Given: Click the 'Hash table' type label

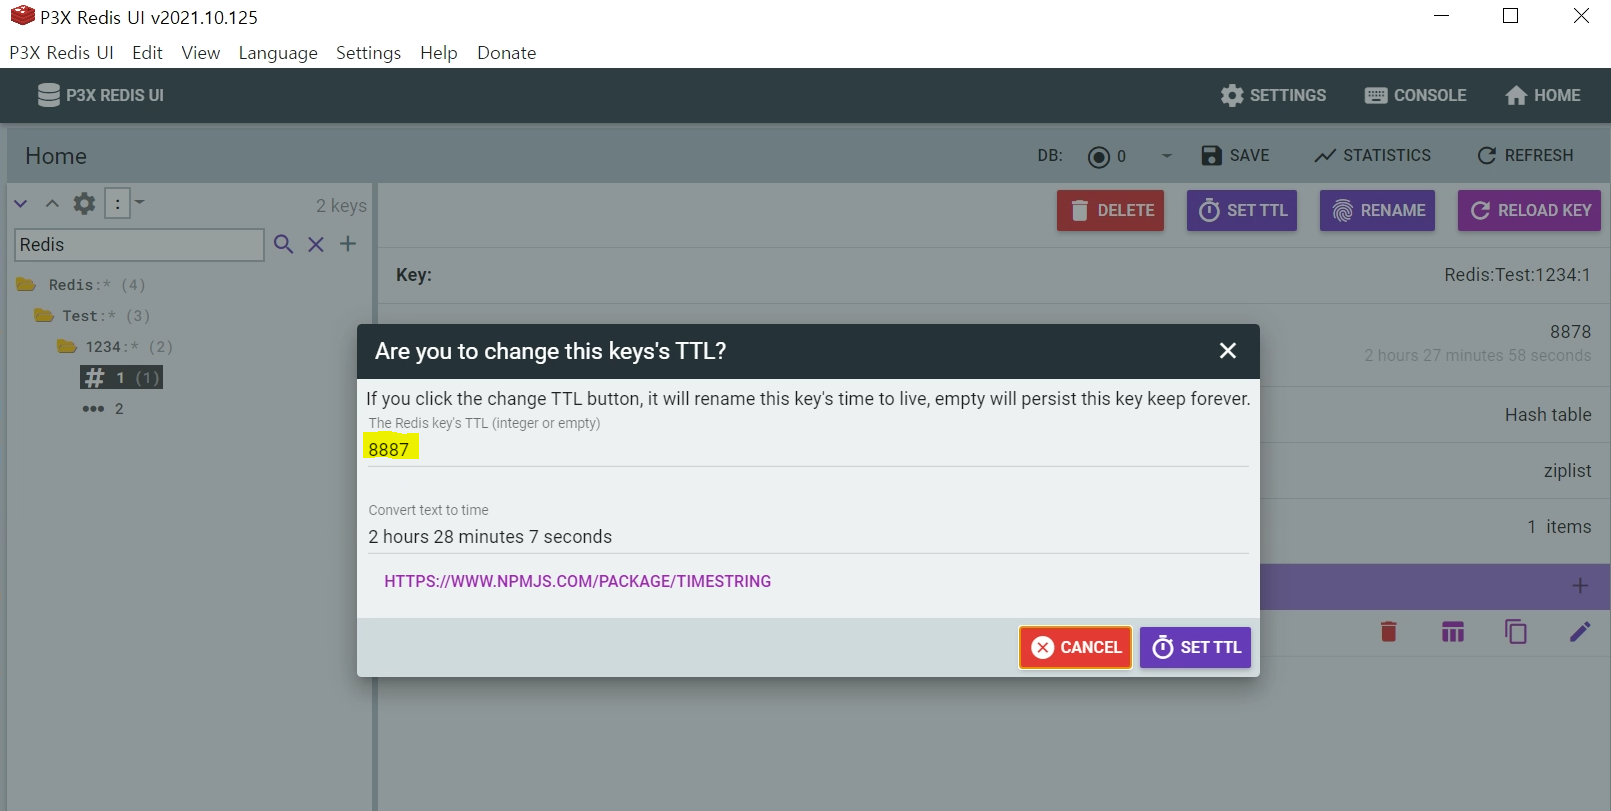Looking at the screenshot, I should (1548, 415).
